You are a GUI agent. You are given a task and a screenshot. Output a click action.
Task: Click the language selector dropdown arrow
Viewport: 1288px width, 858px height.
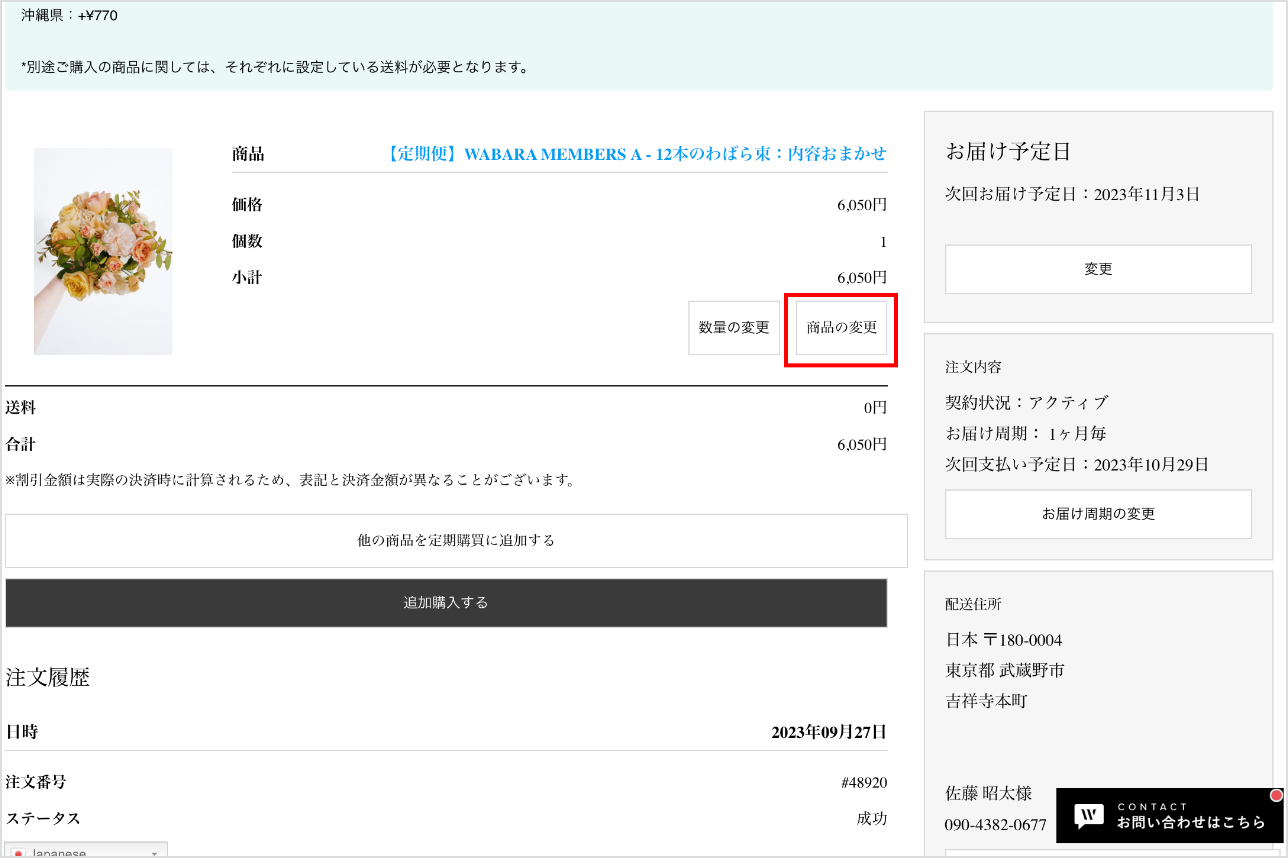click(x=154, y=853)
